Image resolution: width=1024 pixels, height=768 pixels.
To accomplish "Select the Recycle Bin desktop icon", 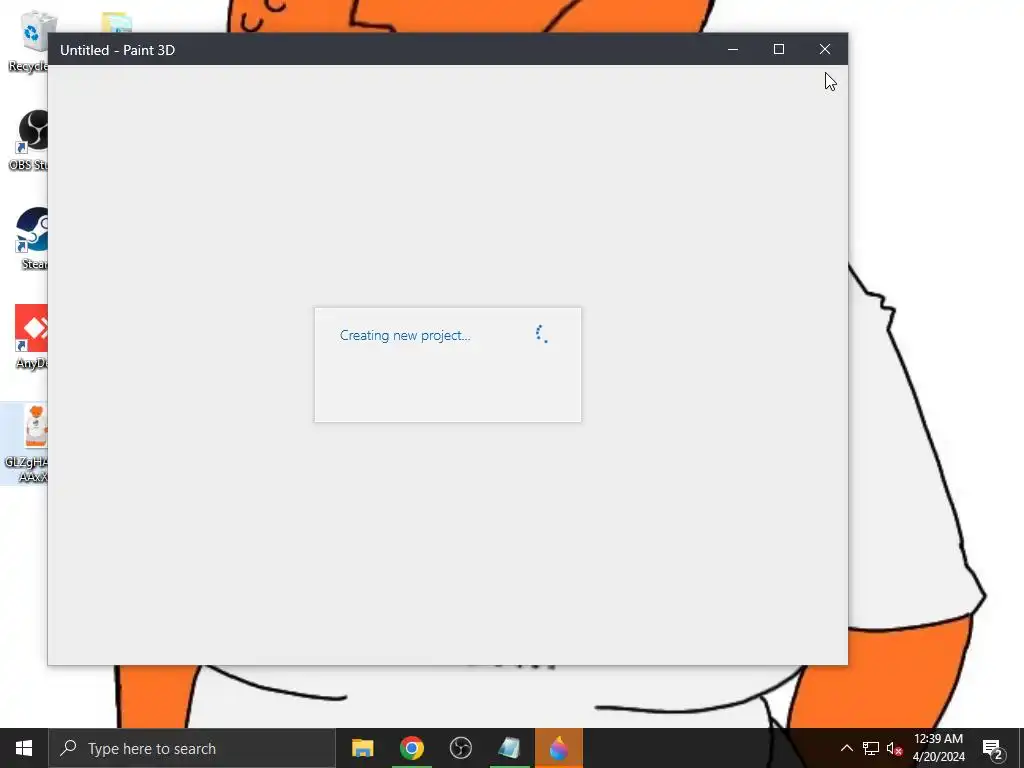I will [29, 42].
